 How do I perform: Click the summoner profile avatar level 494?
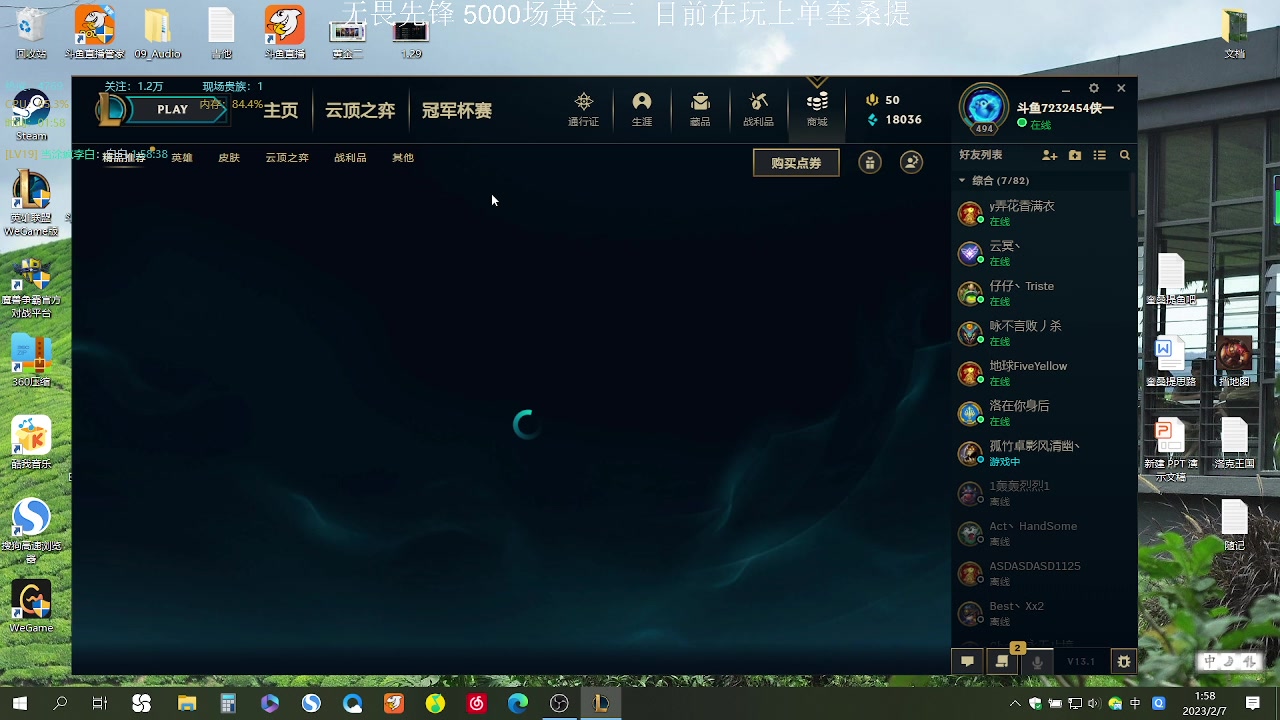pyautogui.click(x=984, y=109)
